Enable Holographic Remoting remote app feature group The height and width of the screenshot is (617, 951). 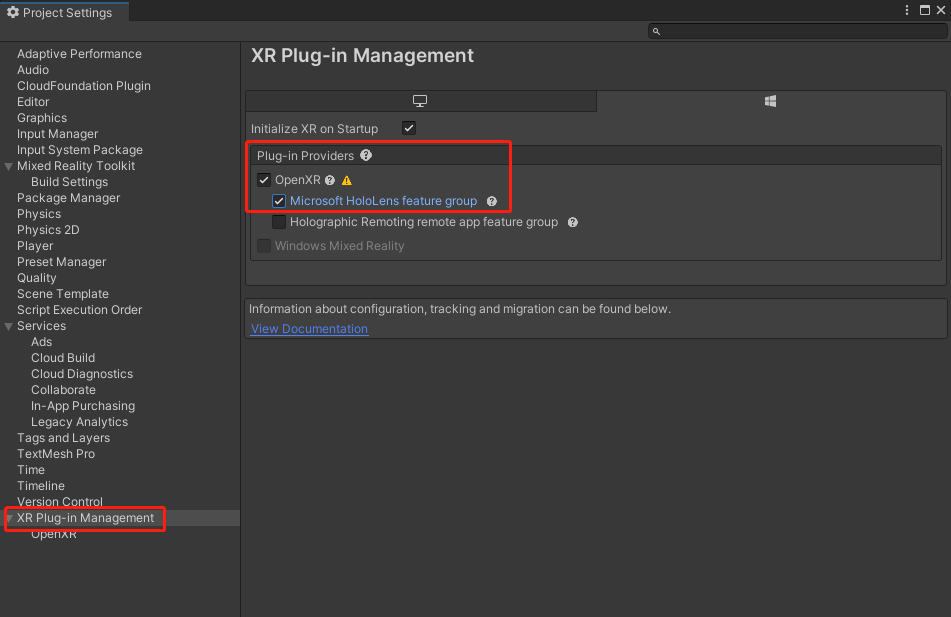(279, 222)
